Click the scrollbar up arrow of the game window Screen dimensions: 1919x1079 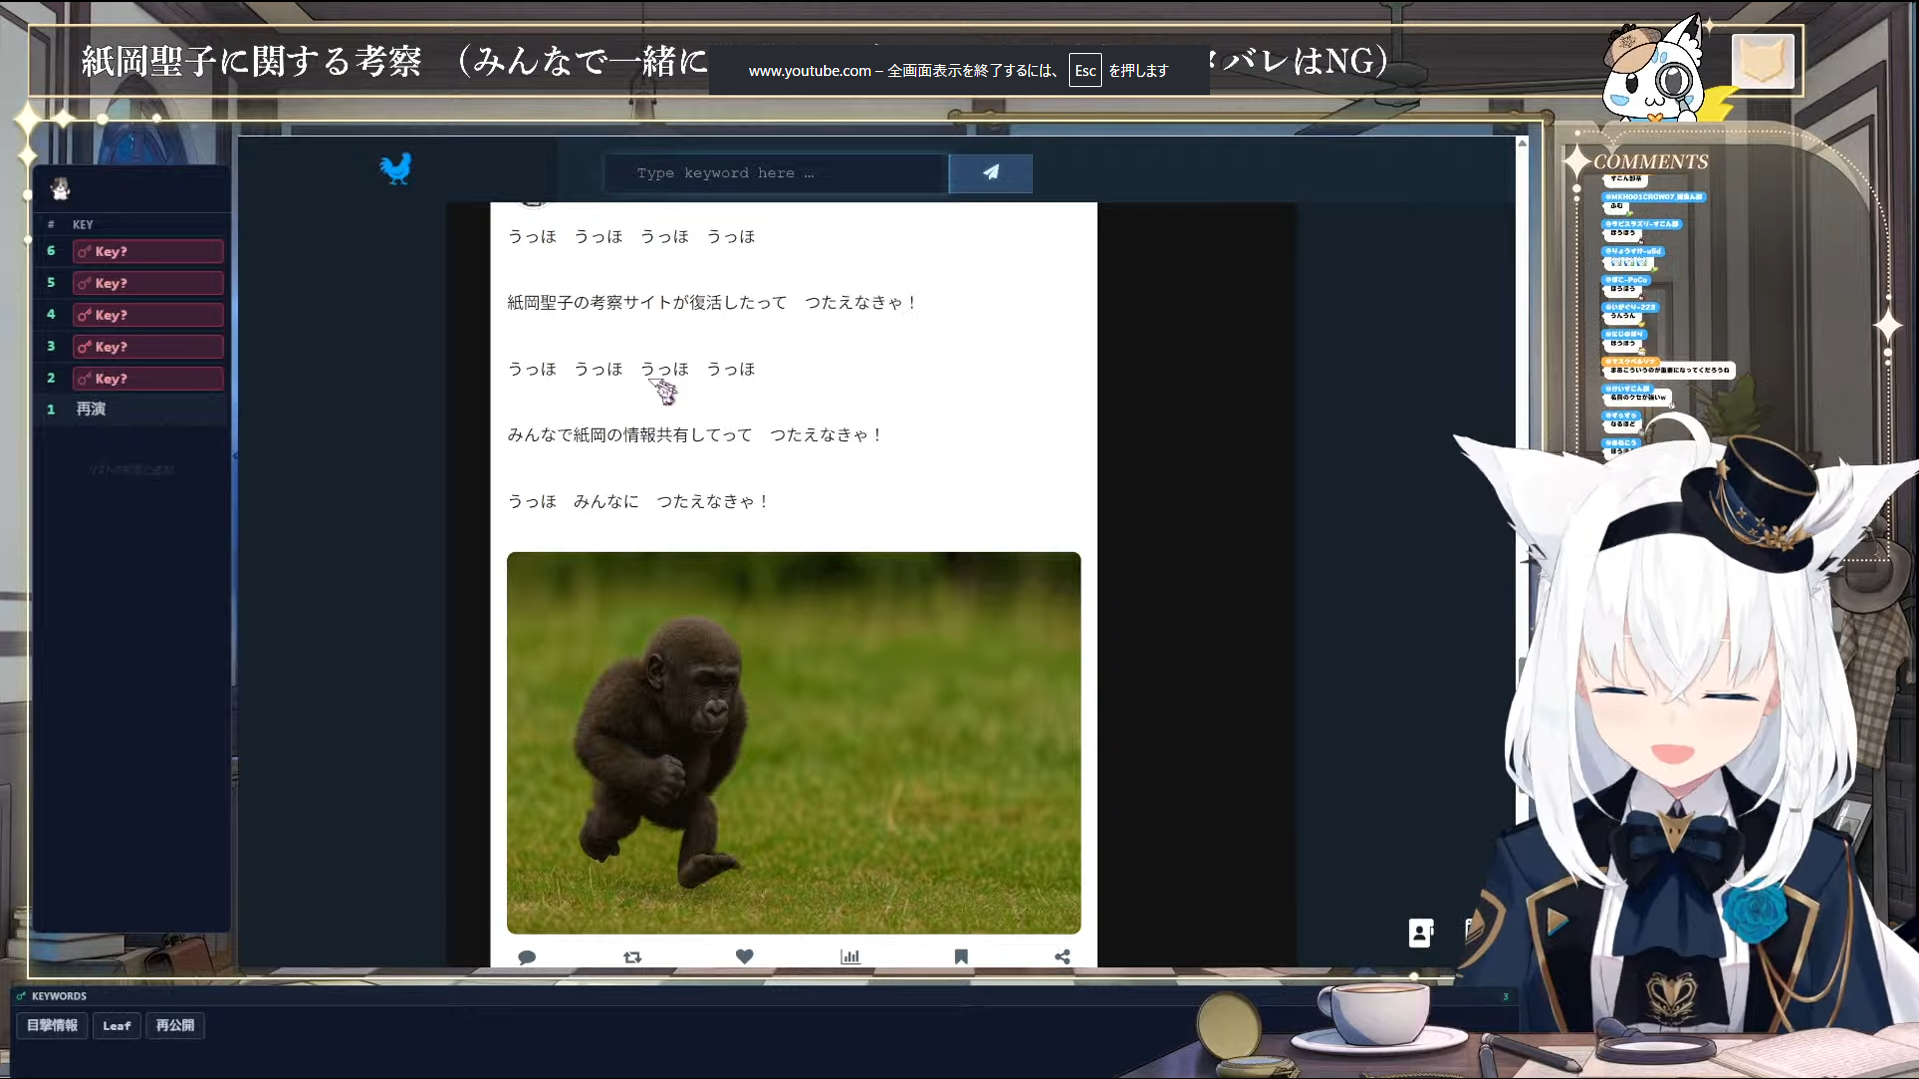[1522, 143]
